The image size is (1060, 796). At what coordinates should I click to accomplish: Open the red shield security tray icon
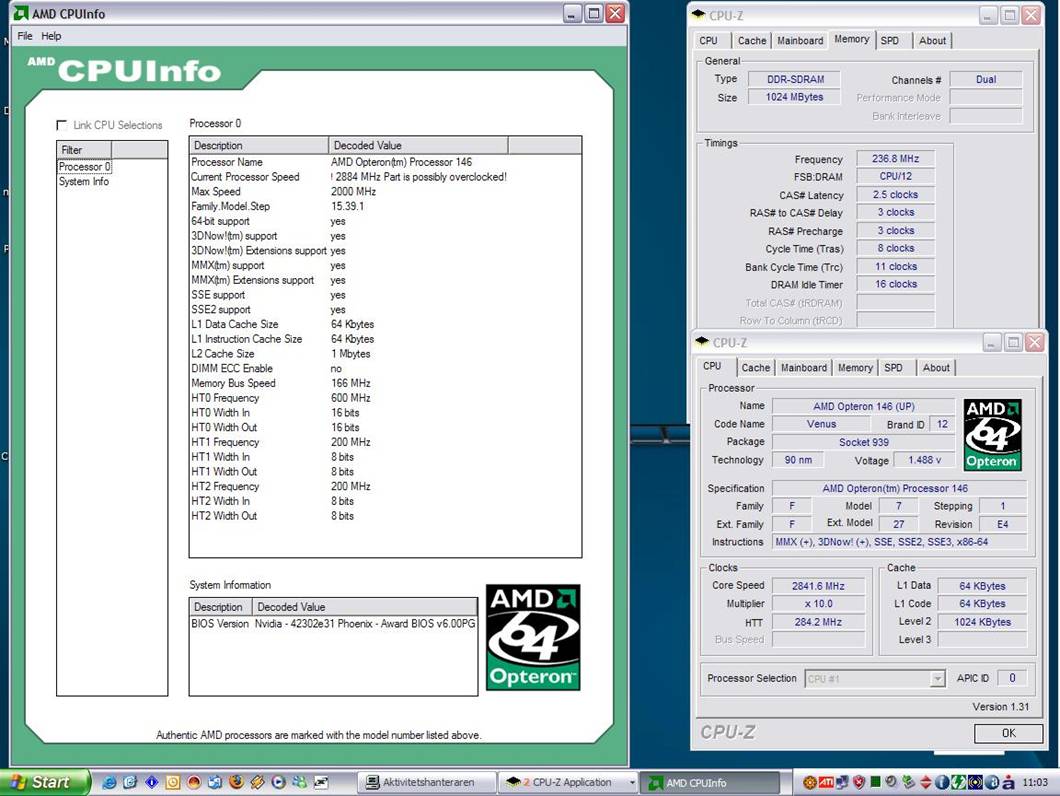point(859,782)
